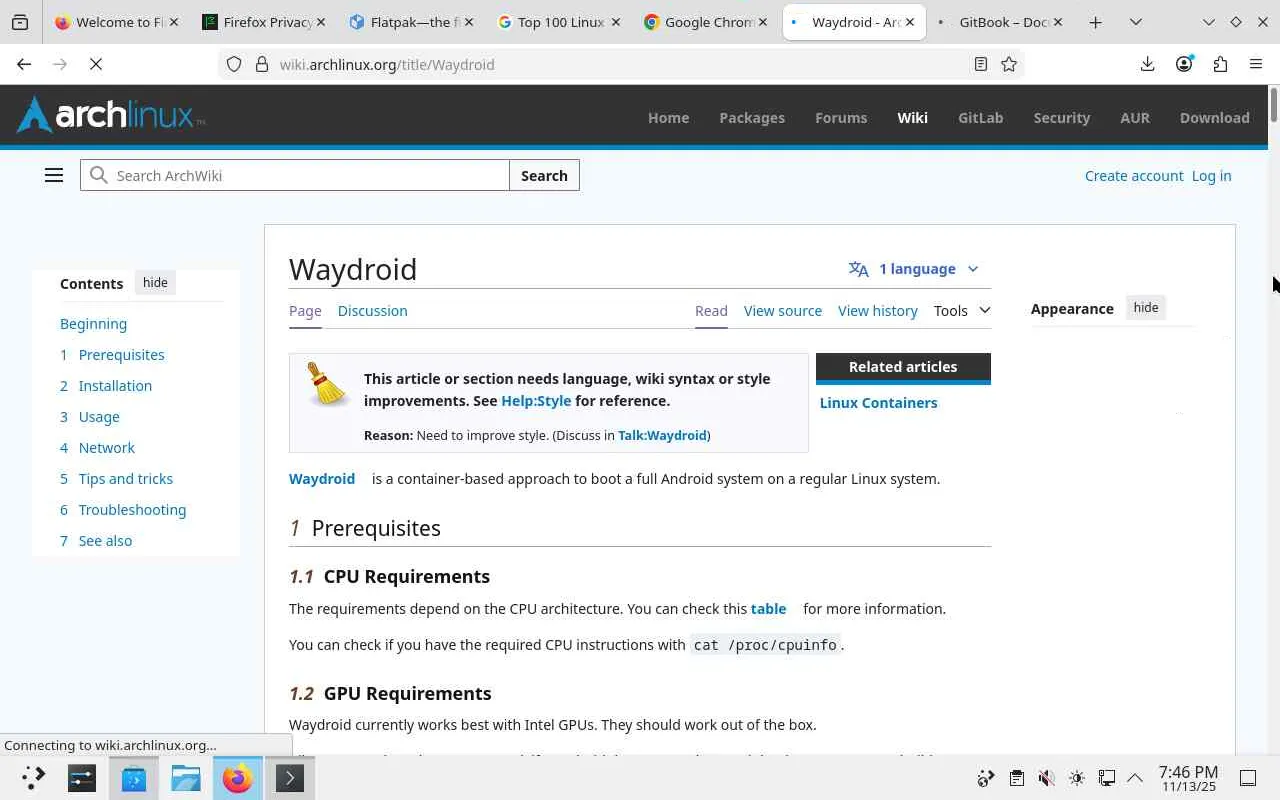
Task: Open Forums in the Arch navigation
Action: click(x=841, y=118)
